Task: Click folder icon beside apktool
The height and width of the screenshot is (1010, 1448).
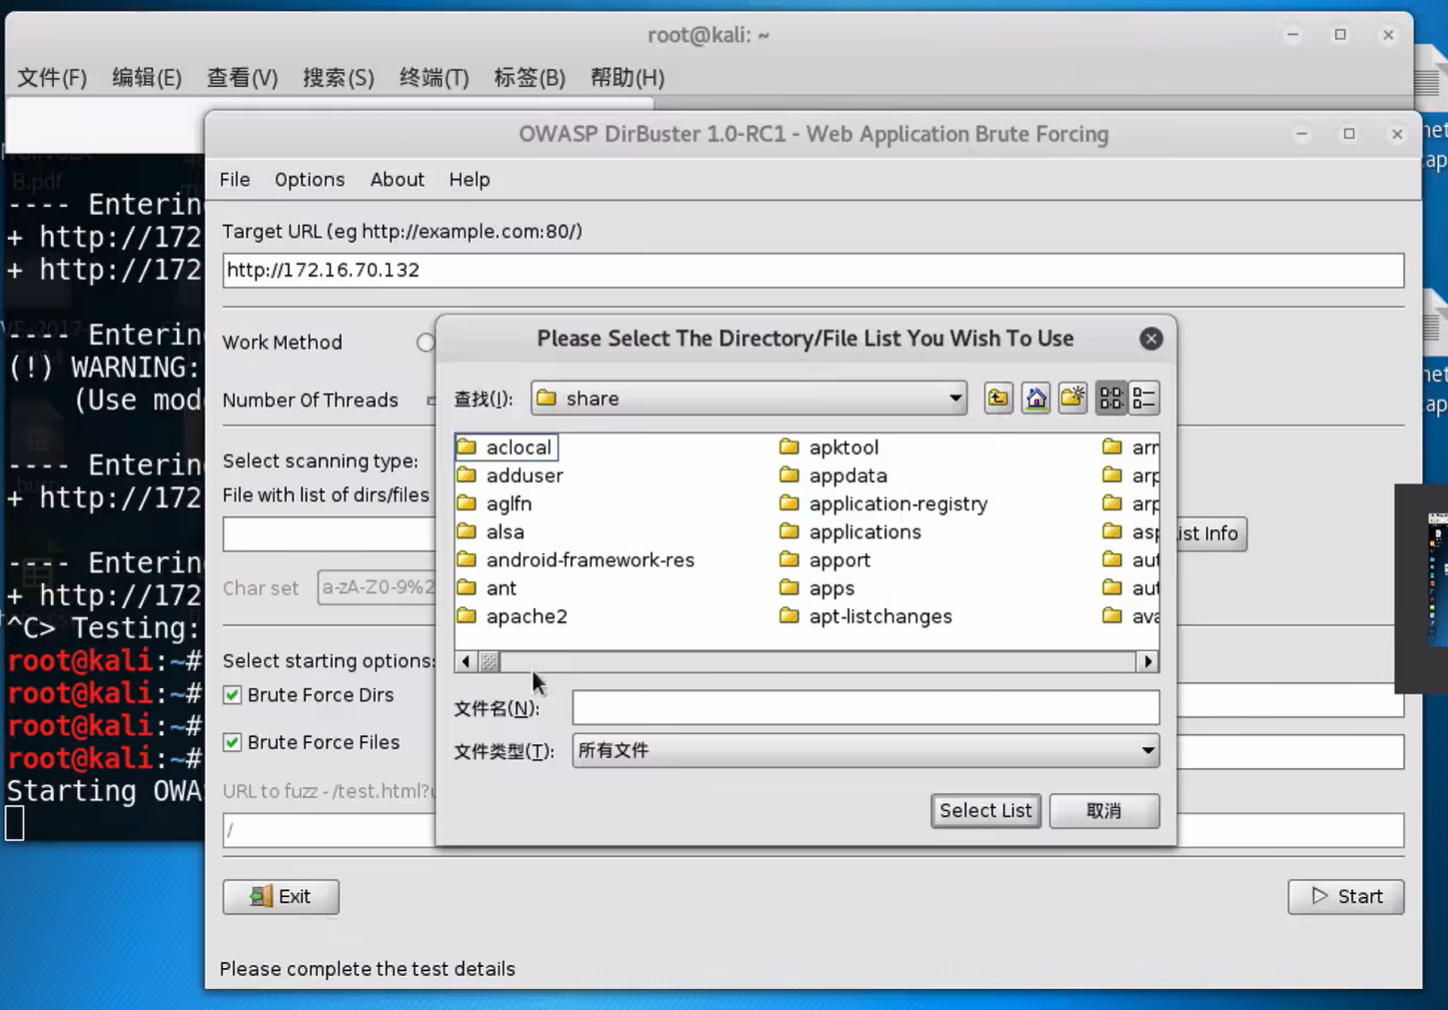Action: [x=789, y=447]
